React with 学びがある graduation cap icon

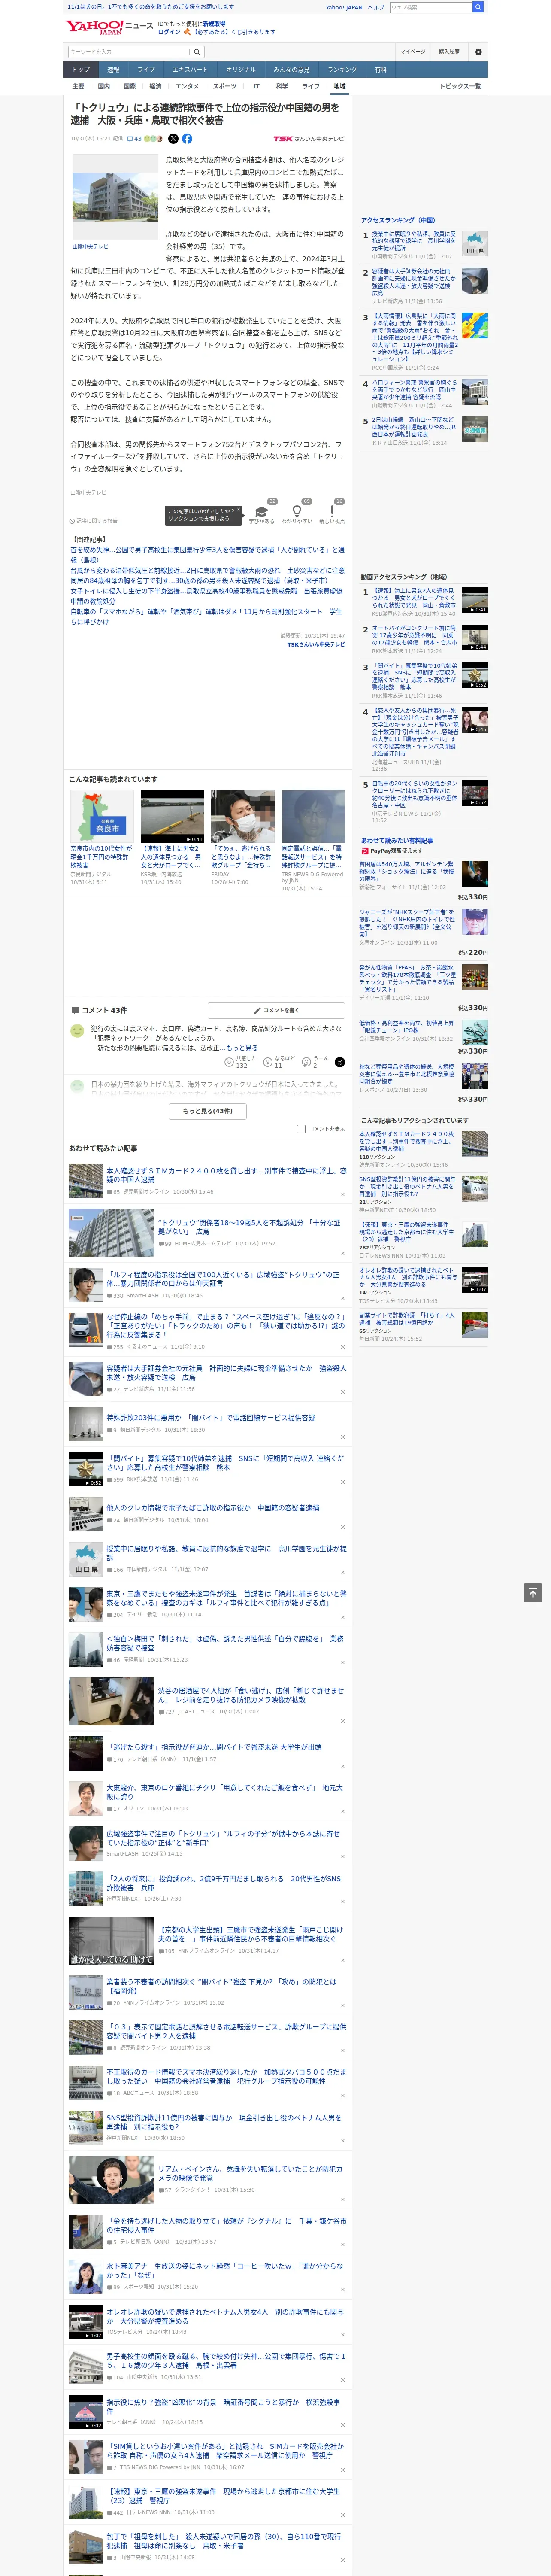(262, 510)
